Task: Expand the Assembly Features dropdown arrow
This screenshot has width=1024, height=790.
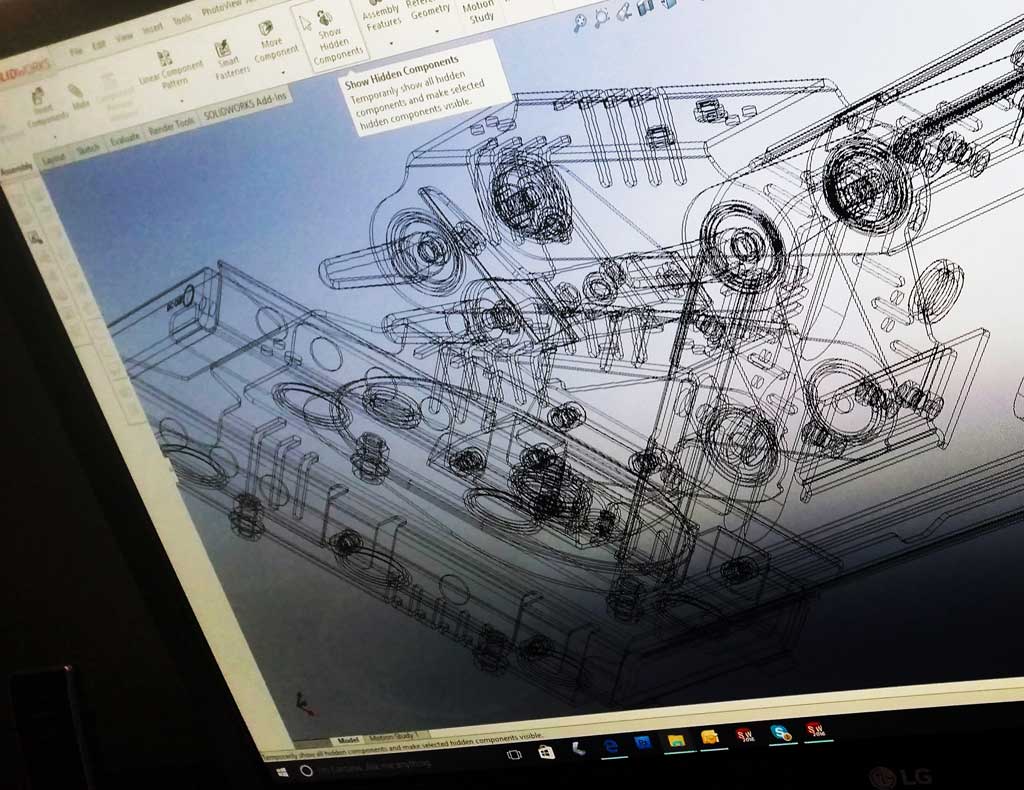Action: point(391,43)
